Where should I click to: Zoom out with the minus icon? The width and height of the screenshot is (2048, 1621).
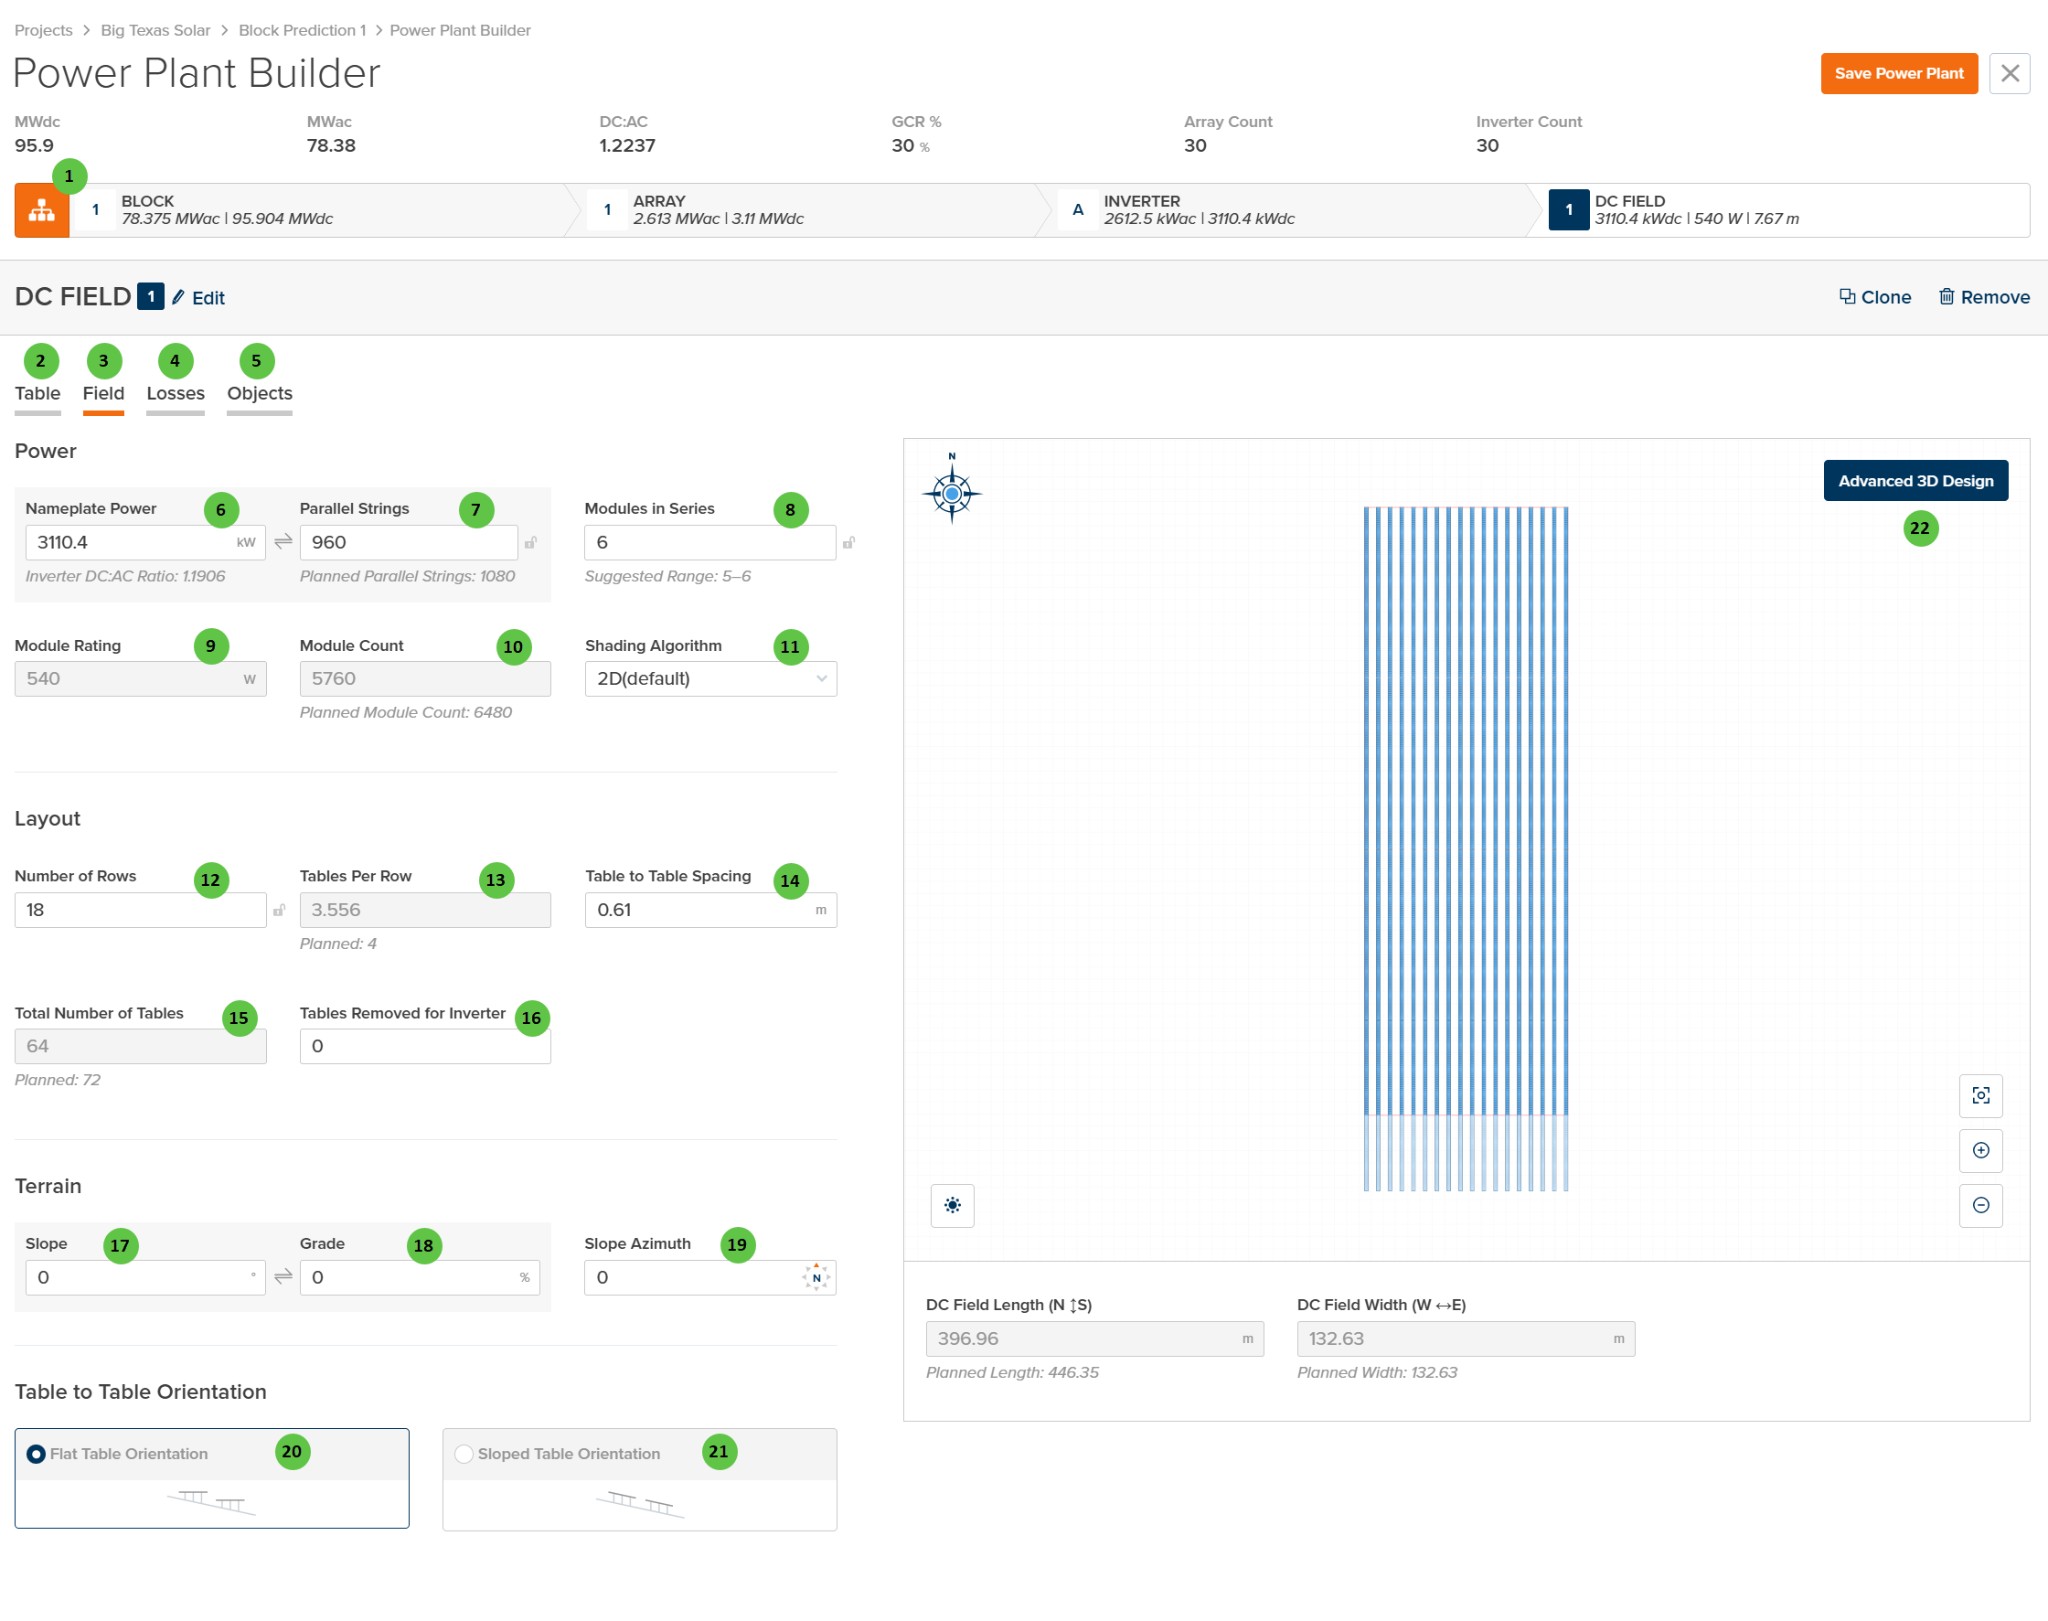1980,1205
